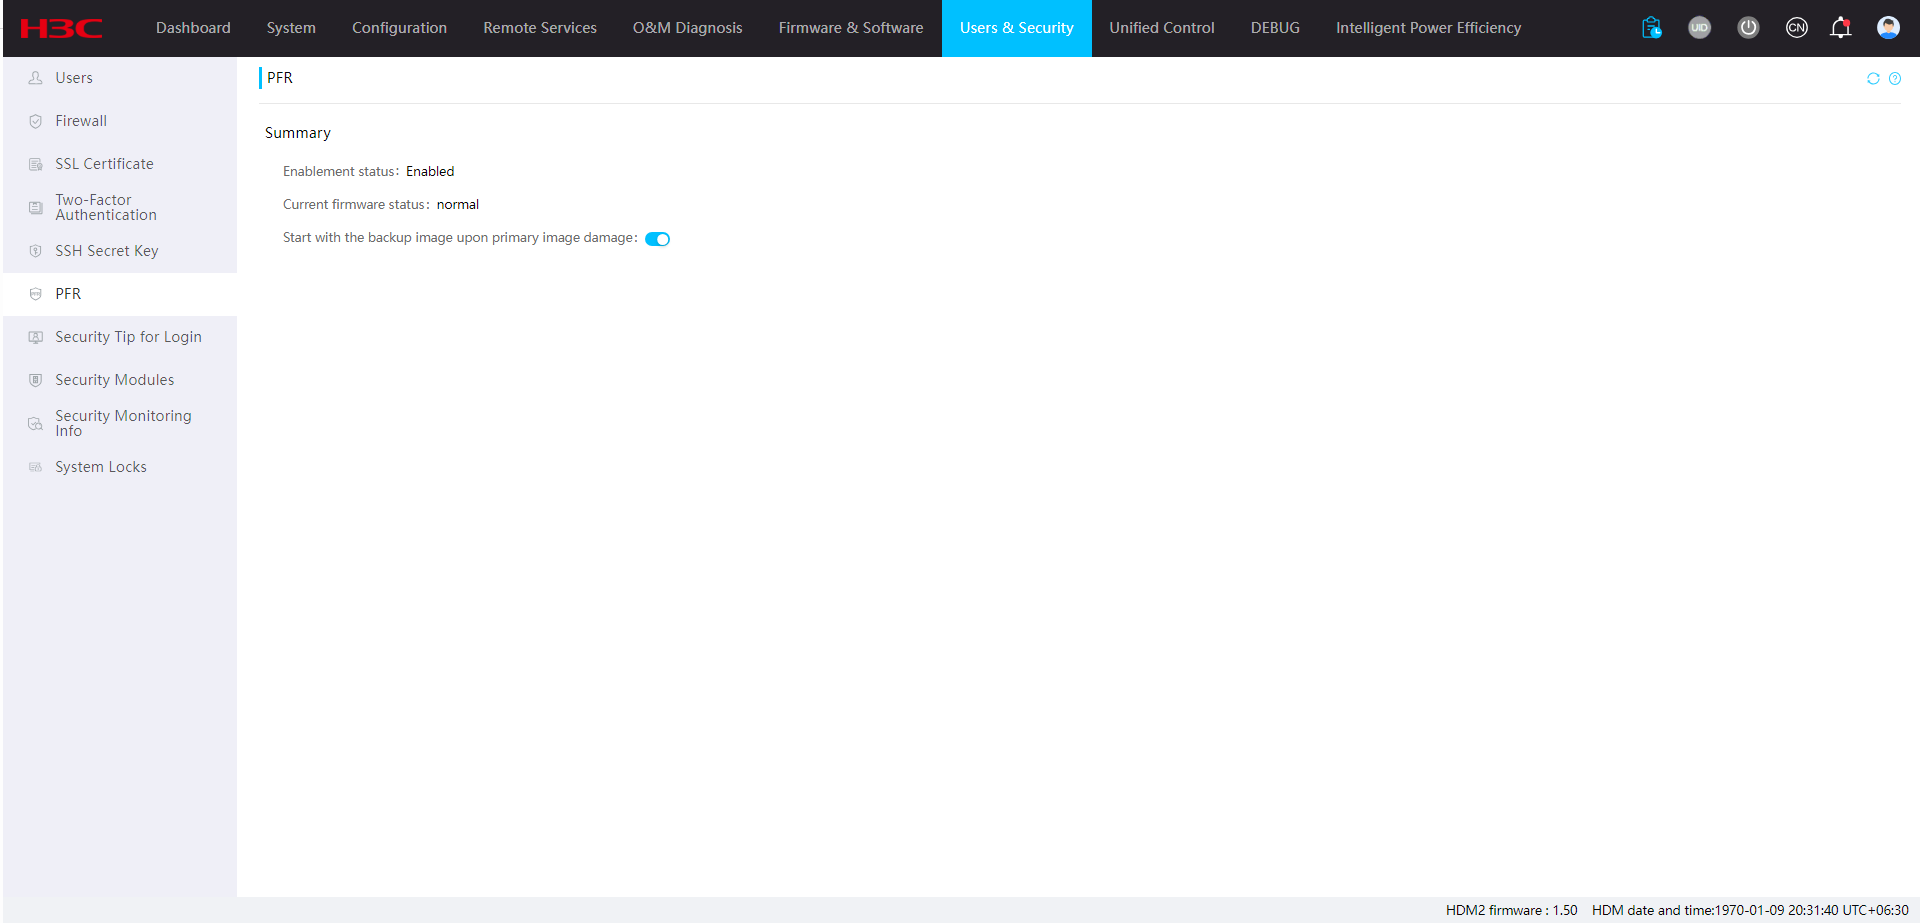
Task: Open Firmware & Software menu
Action: click(x=851, y=28)
